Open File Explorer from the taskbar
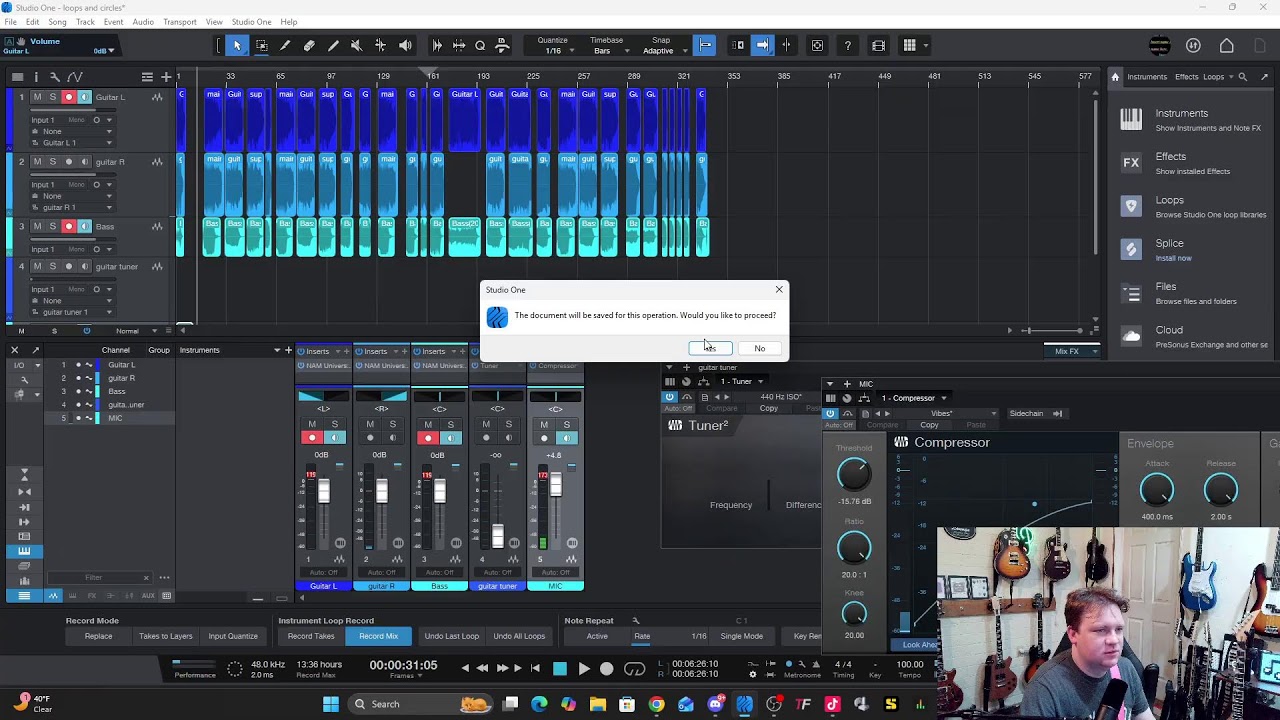 (x=598, y=704)
